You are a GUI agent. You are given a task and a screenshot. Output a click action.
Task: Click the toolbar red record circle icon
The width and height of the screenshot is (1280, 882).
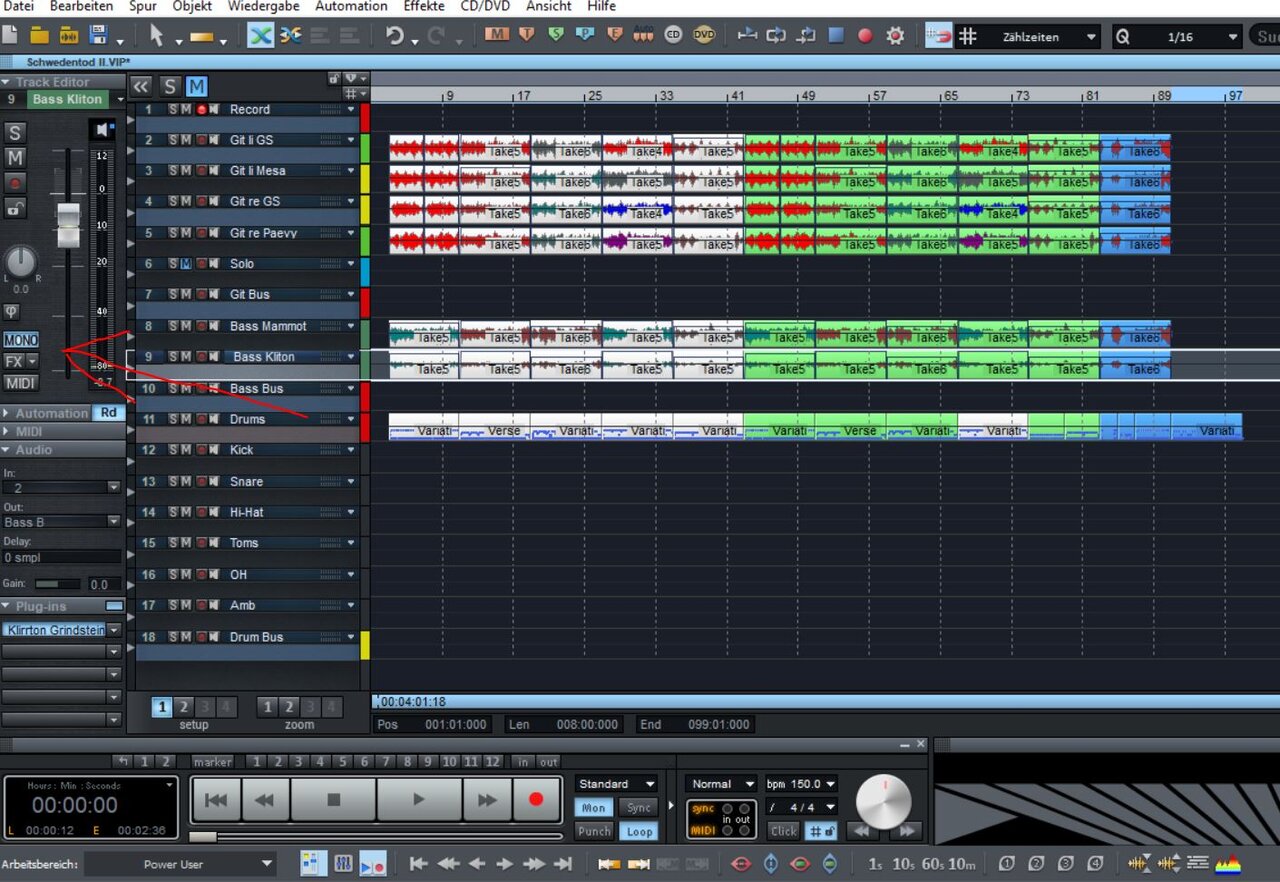865,36
